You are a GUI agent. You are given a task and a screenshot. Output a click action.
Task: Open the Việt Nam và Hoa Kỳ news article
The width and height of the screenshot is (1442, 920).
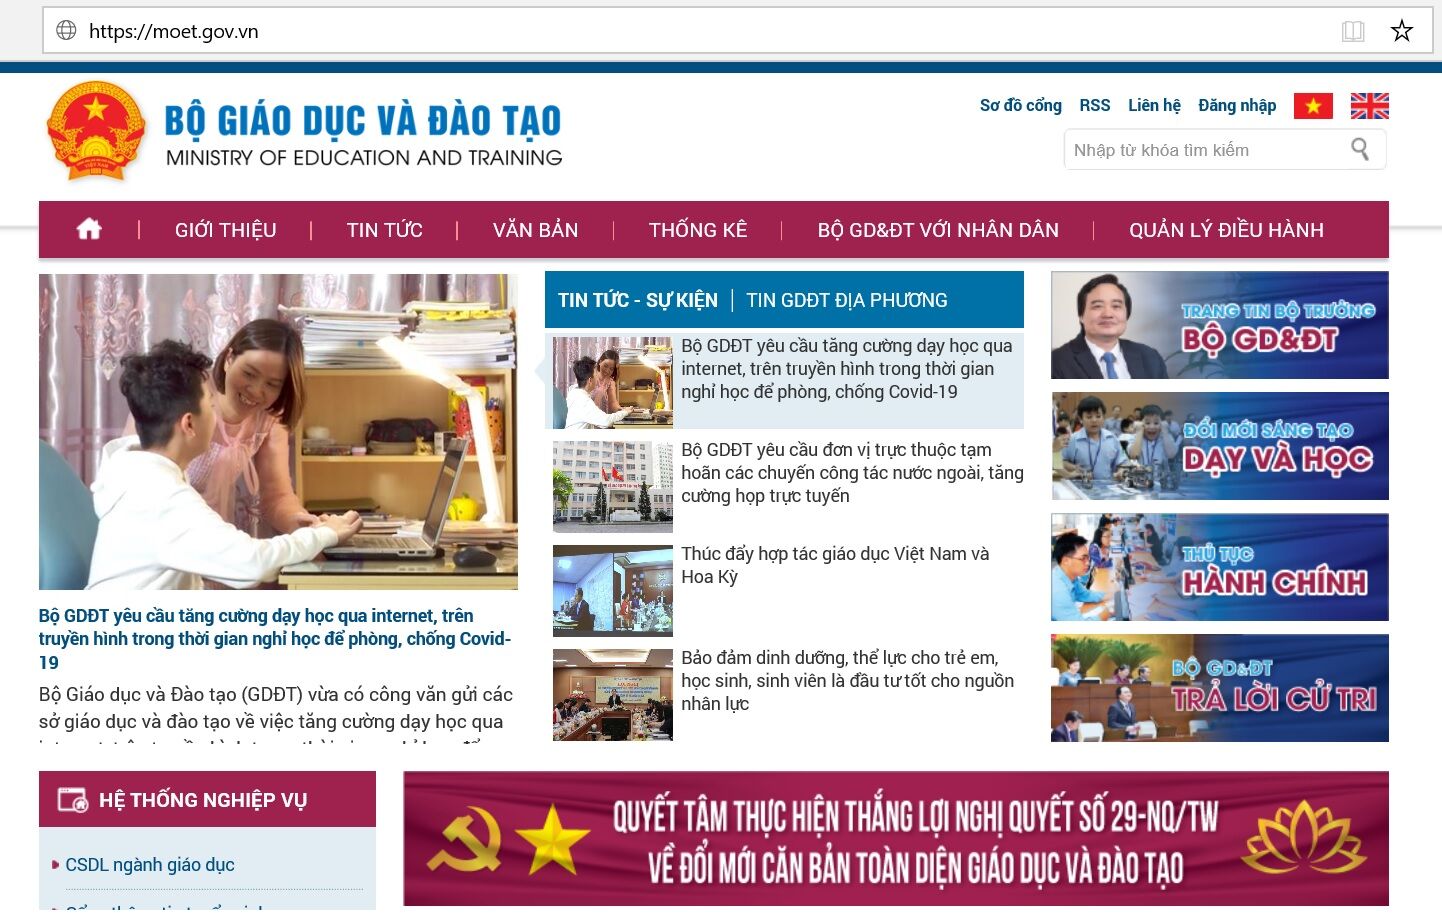tap(834, 565)
